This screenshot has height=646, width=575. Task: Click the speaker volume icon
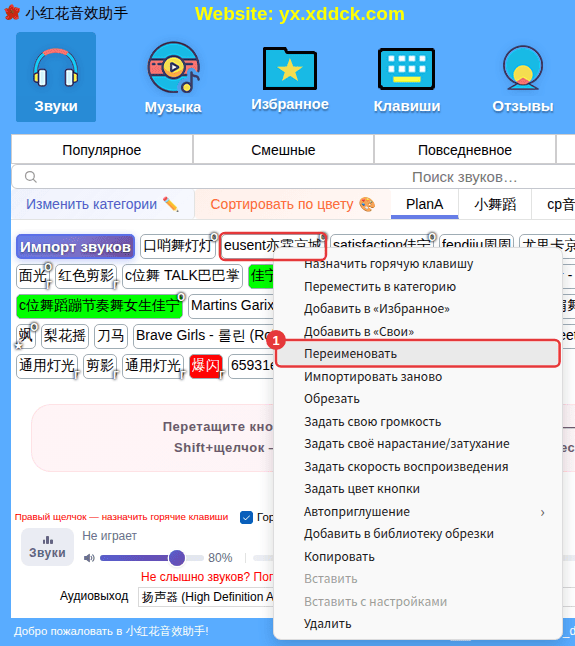89,558
